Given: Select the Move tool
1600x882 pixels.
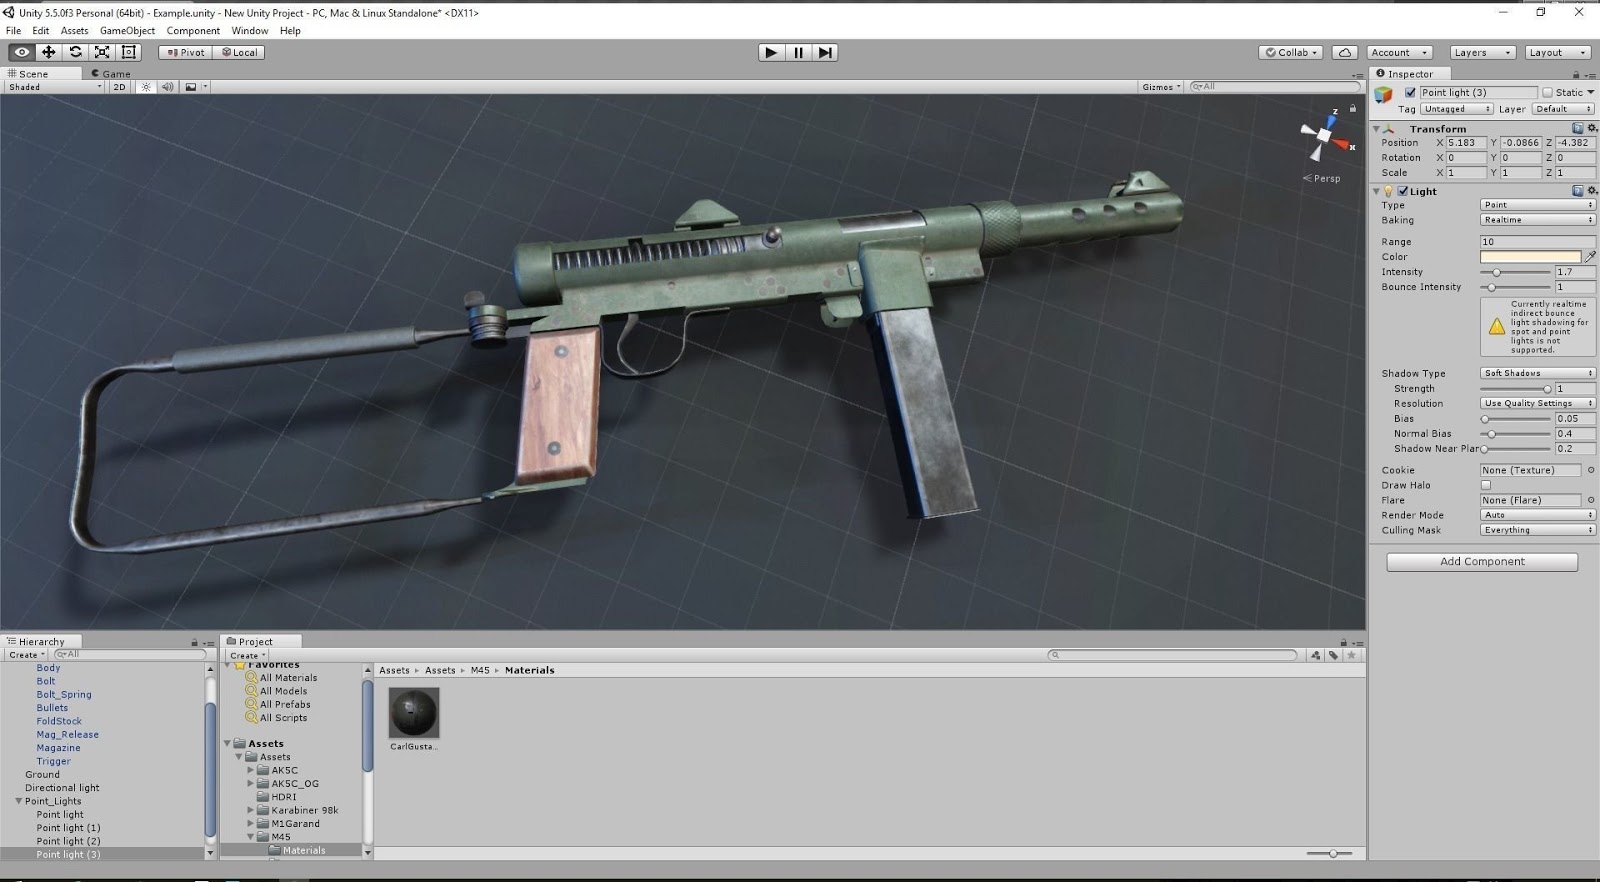Looking at the screenshot, I should click(x=48, y=52).
